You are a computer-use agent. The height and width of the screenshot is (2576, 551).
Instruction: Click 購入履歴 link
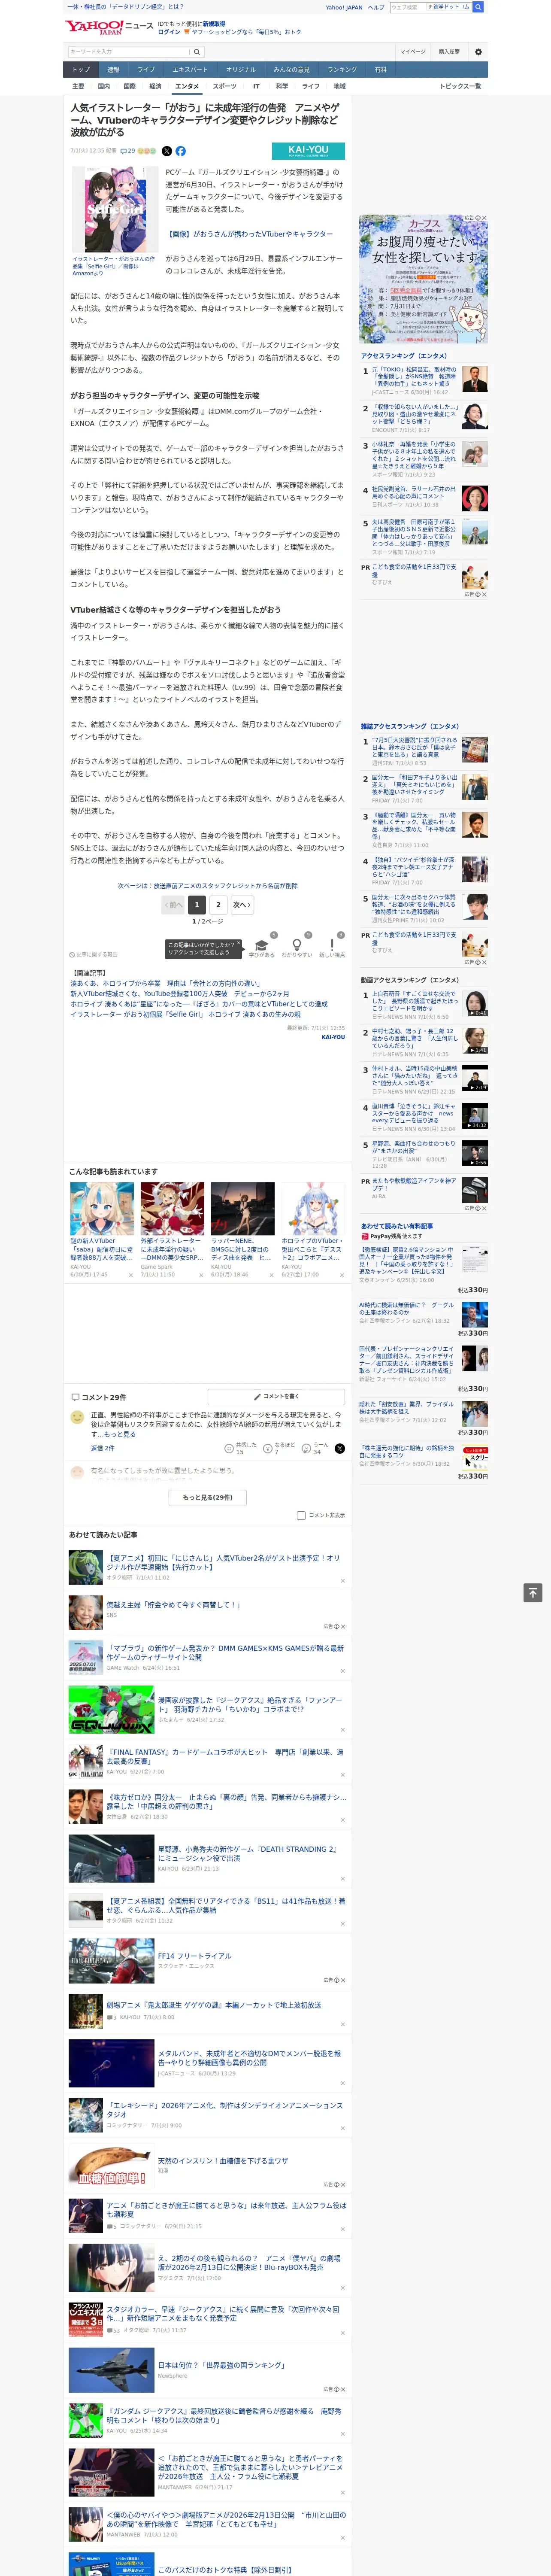click(x=449, y=51)
